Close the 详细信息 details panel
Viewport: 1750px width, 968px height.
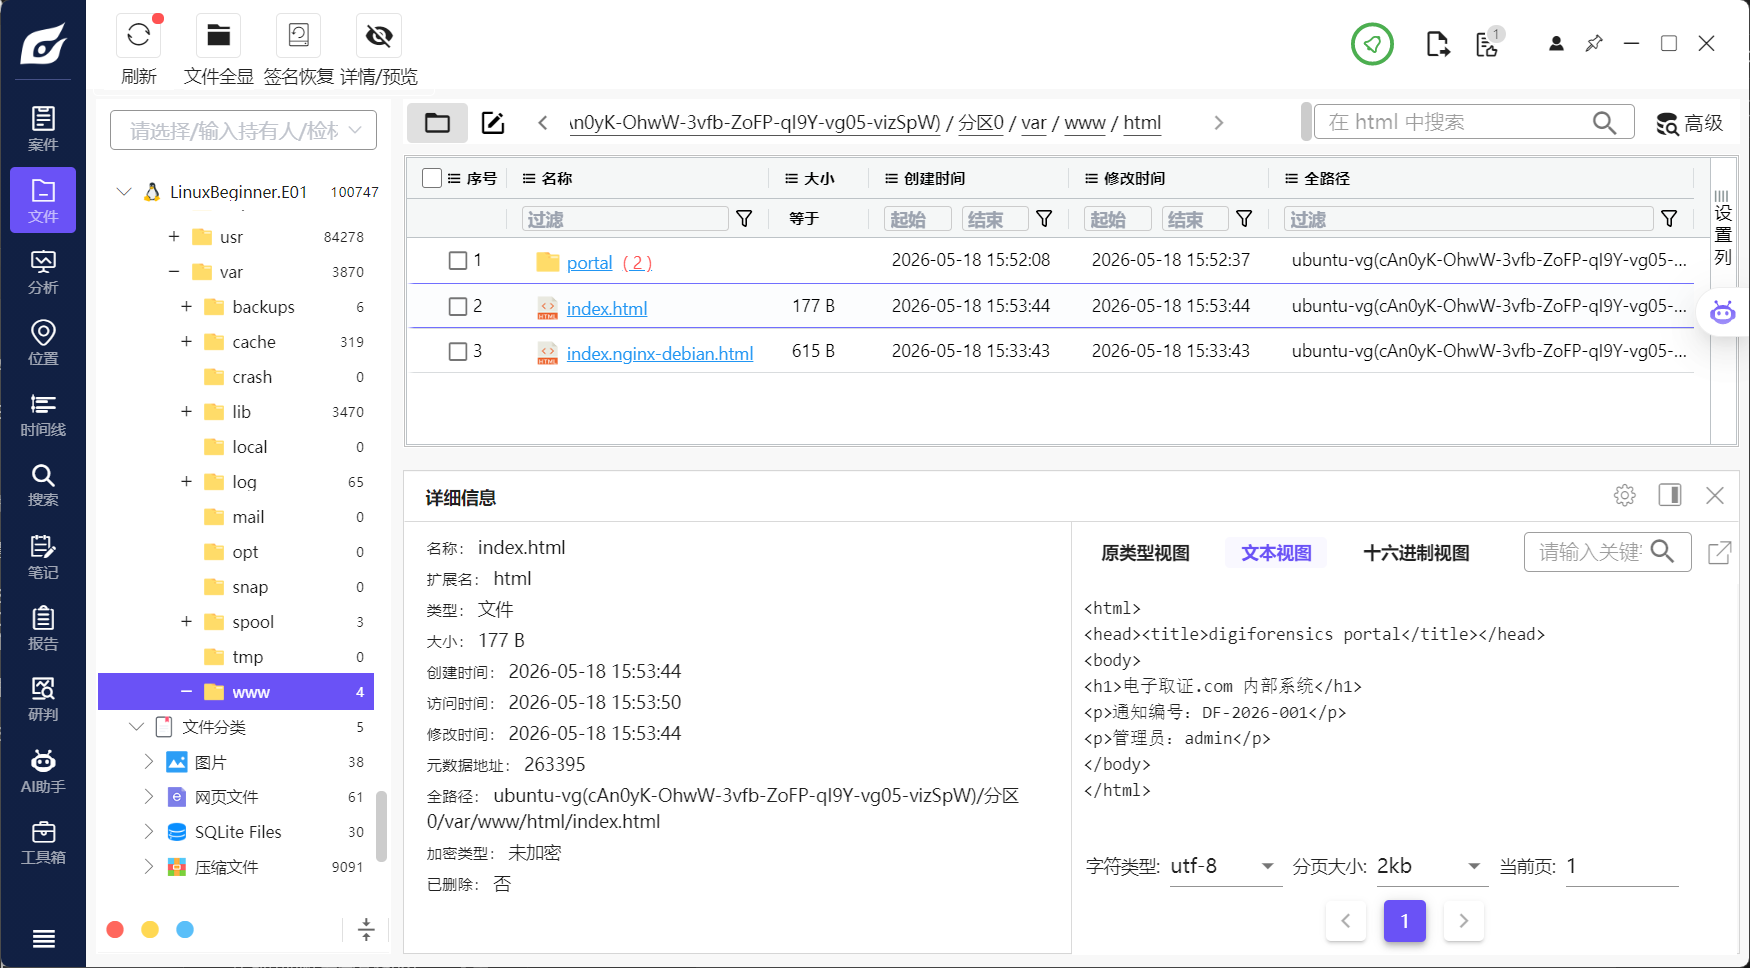pos(1715,495)
